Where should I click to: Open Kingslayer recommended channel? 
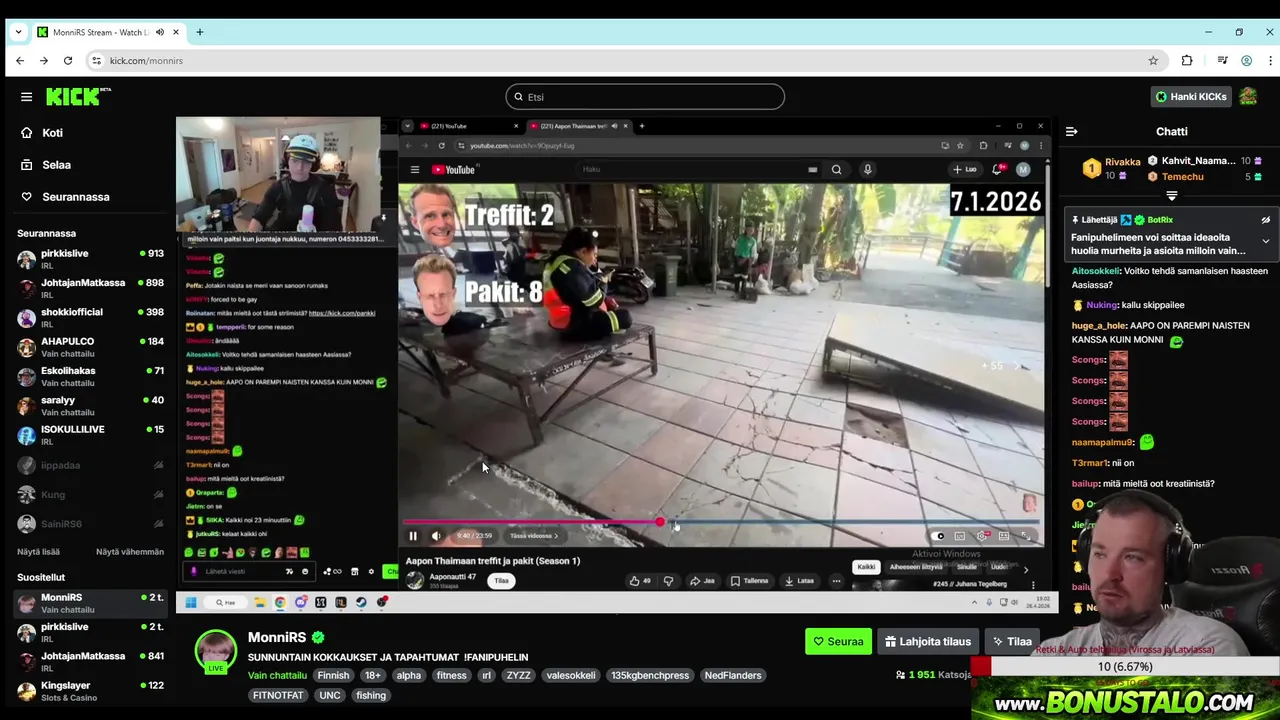click(x=90, y=691)
